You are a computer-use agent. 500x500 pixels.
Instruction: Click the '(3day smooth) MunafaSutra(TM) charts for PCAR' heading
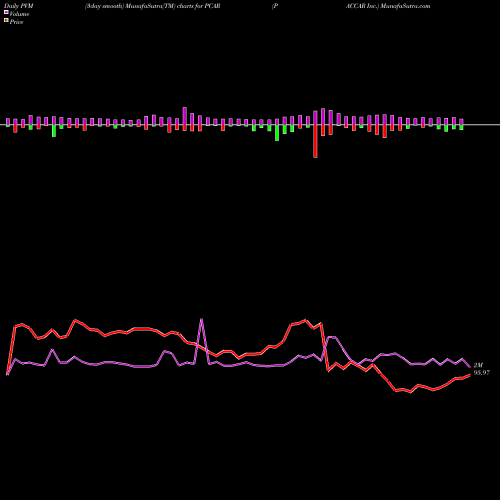coord(153,6)
